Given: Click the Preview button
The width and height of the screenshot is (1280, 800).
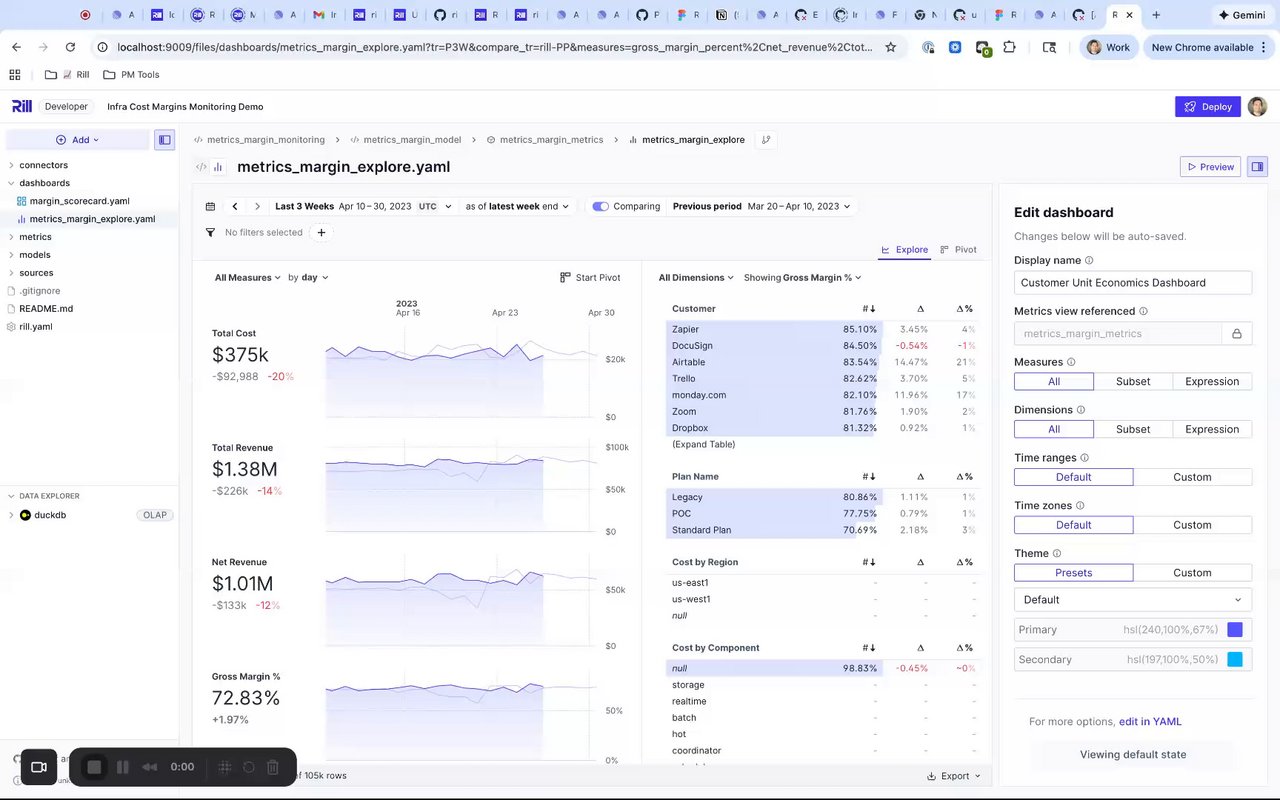Looking at the screenshot, I should click(x=1210, y=167).
